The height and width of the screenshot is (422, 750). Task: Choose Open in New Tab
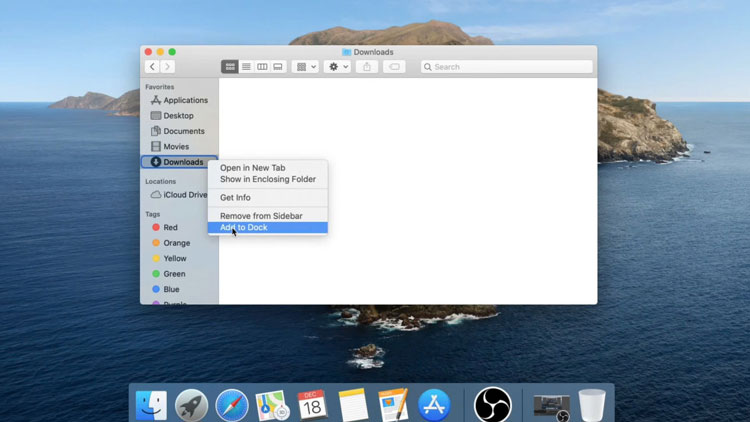click(x=267, y=168)
